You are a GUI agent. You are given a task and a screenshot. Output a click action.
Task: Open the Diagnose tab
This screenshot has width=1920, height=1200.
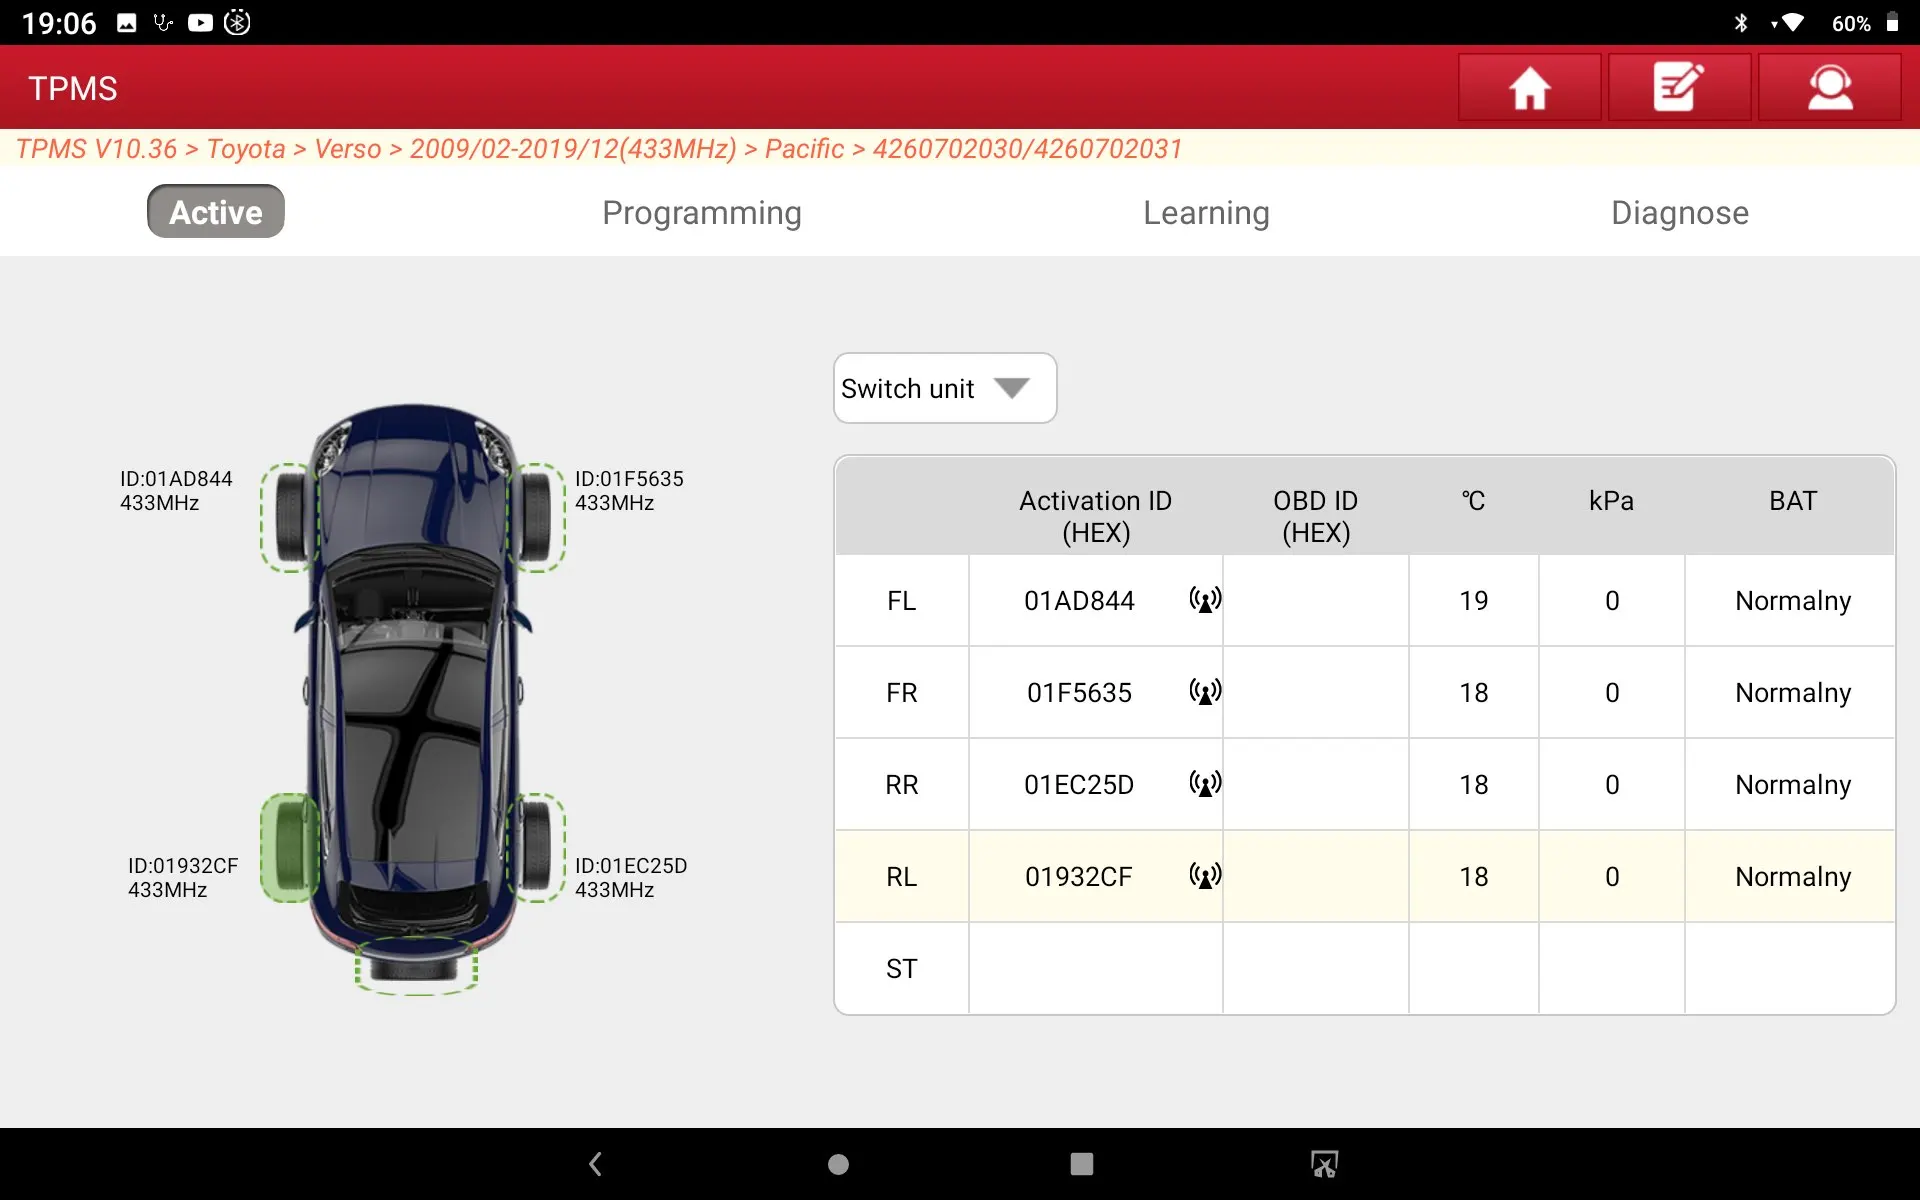pos(1679,212)
